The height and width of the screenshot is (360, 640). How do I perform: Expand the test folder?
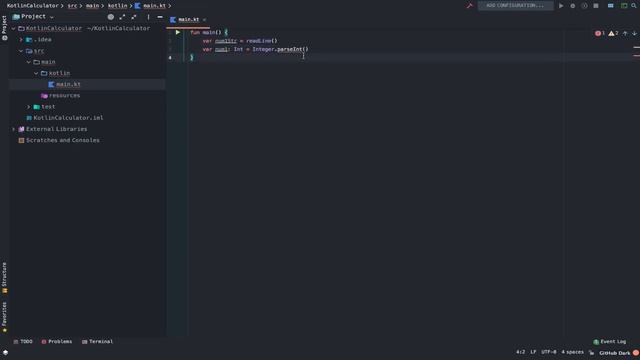click(x=29, y=107)
